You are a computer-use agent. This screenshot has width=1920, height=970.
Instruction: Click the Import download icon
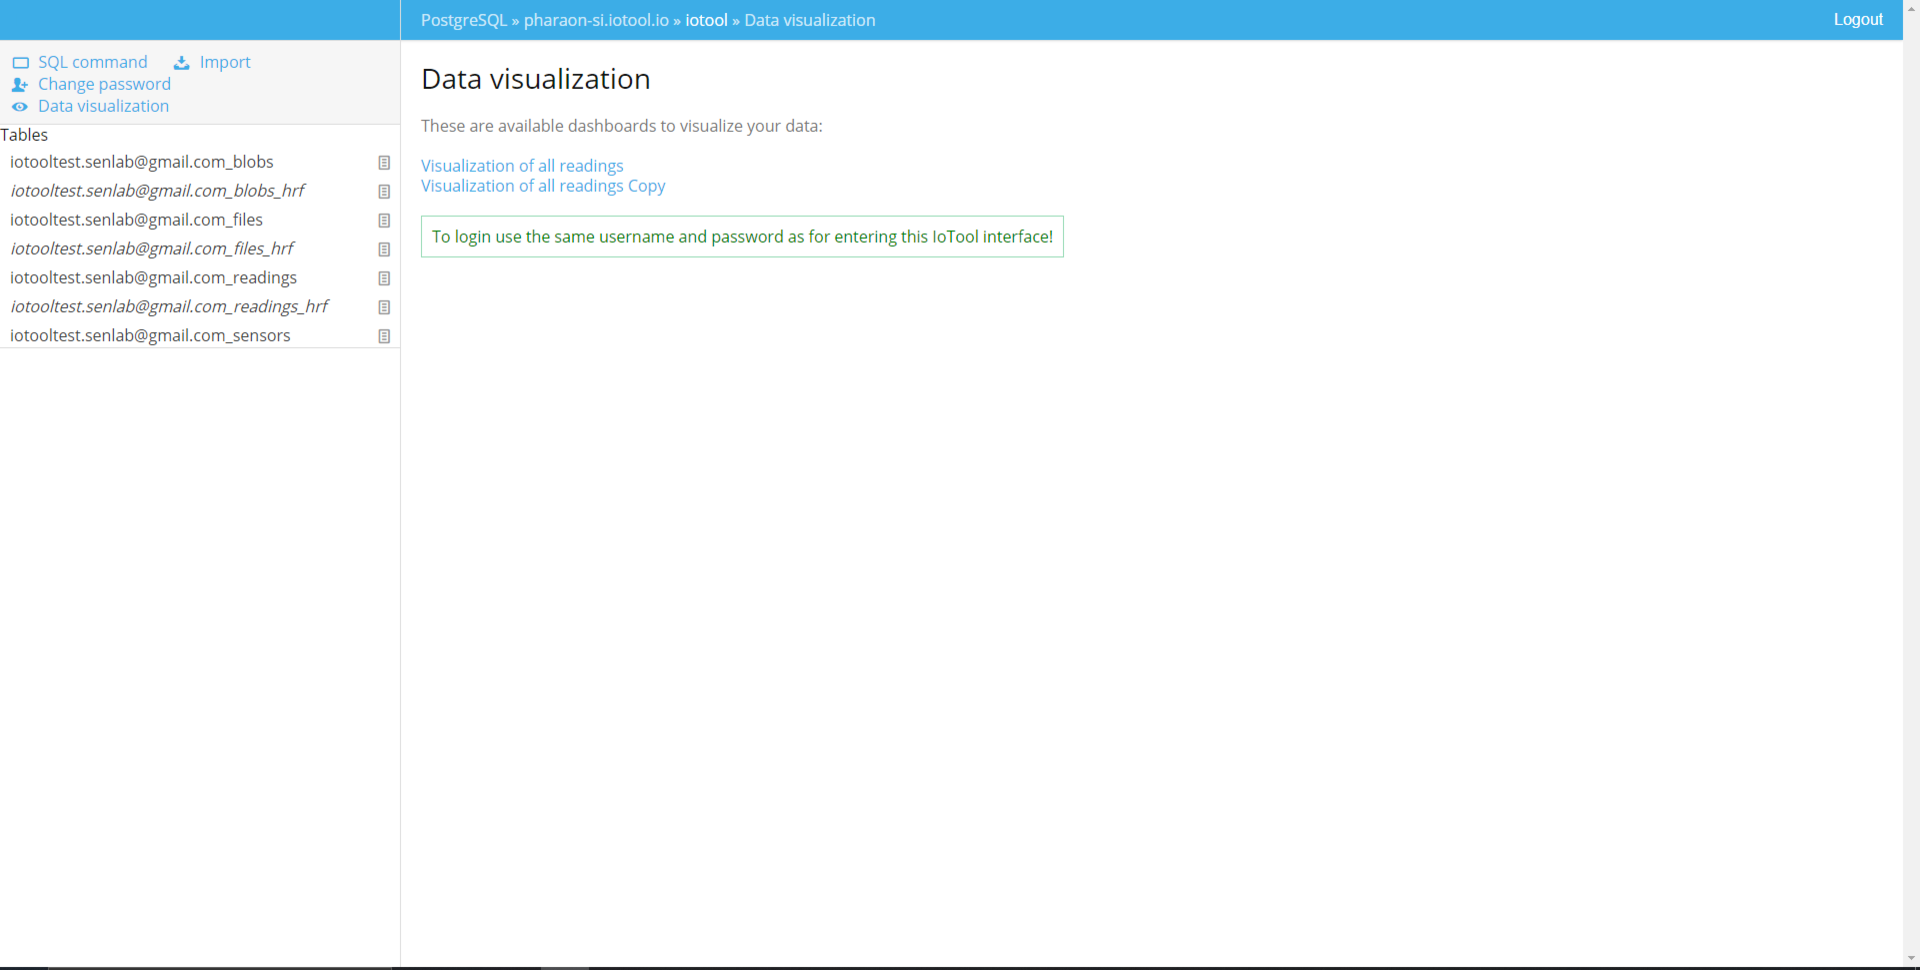(x=182, y=63)
